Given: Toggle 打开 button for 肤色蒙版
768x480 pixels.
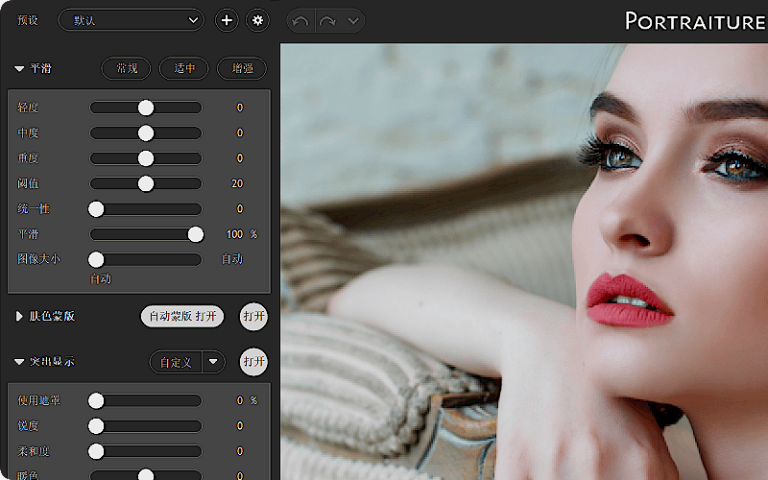Looking at the screenshot, I should pyautogui.click(x=254, y=316).
